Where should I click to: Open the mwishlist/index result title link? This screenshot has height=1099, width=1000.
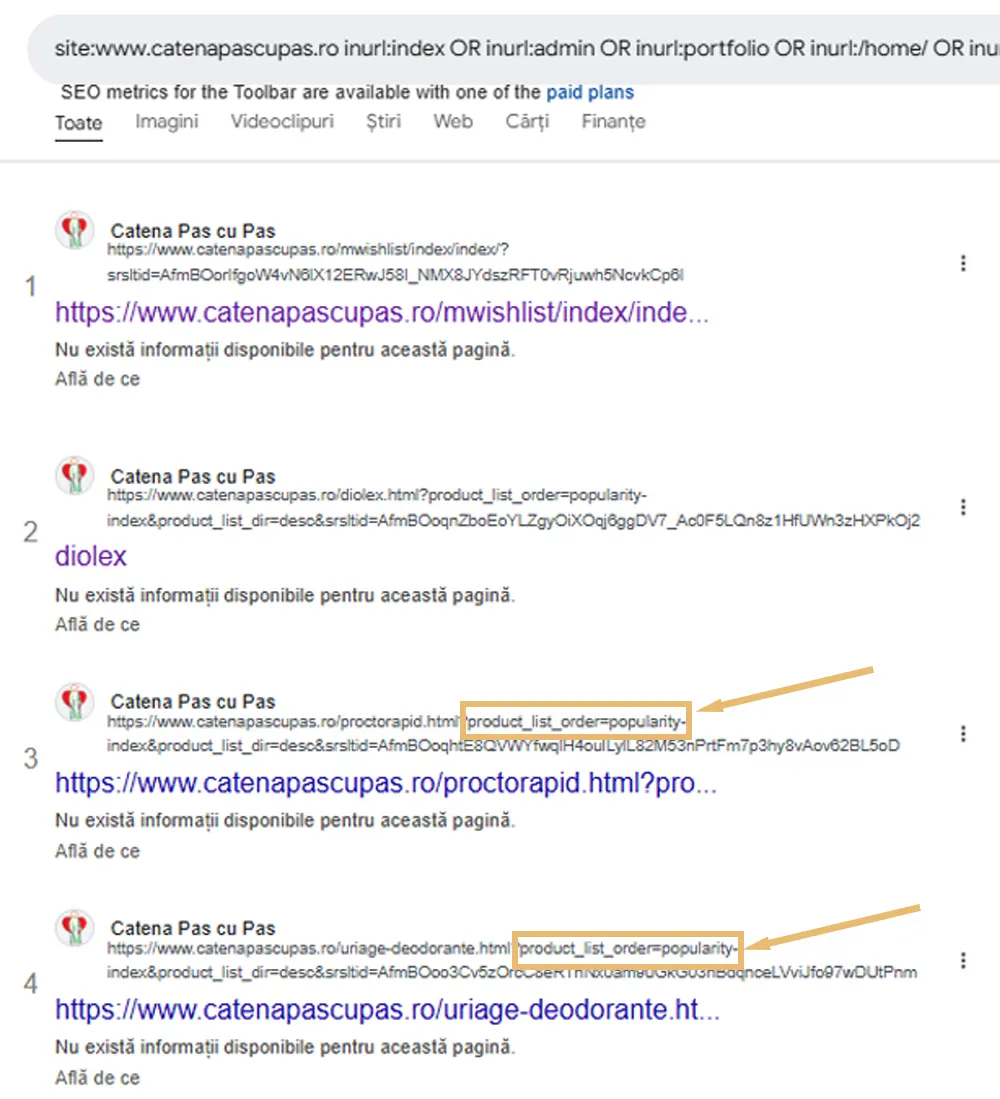point(382,313)
